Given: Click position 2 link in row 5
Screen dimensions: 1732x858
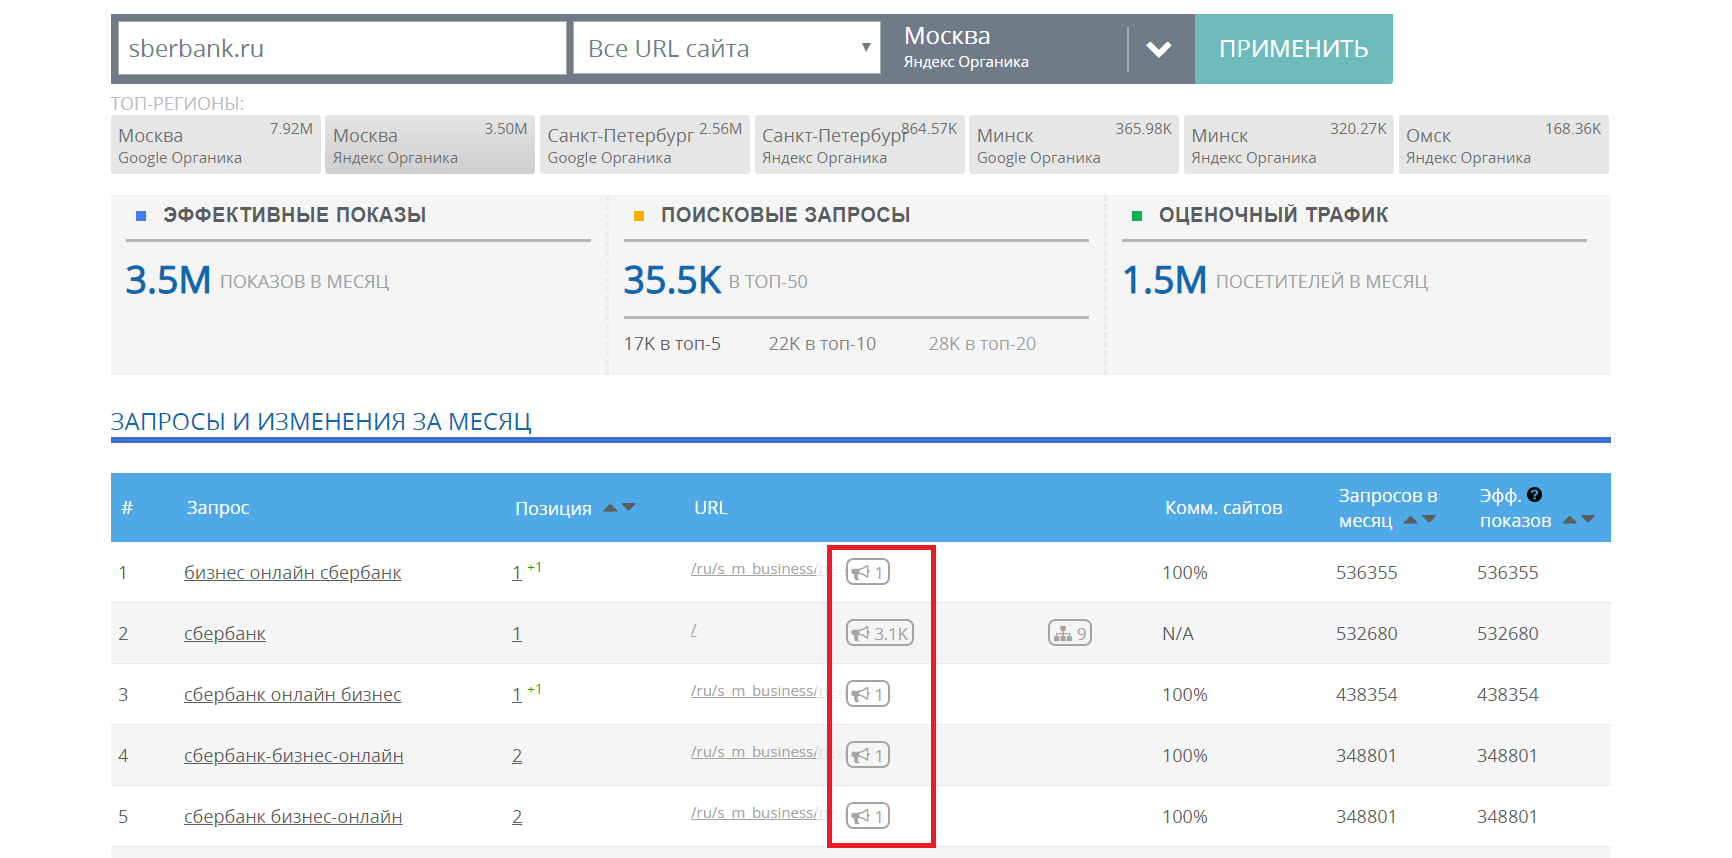Looking at the screenshot, I should point(517,817).
